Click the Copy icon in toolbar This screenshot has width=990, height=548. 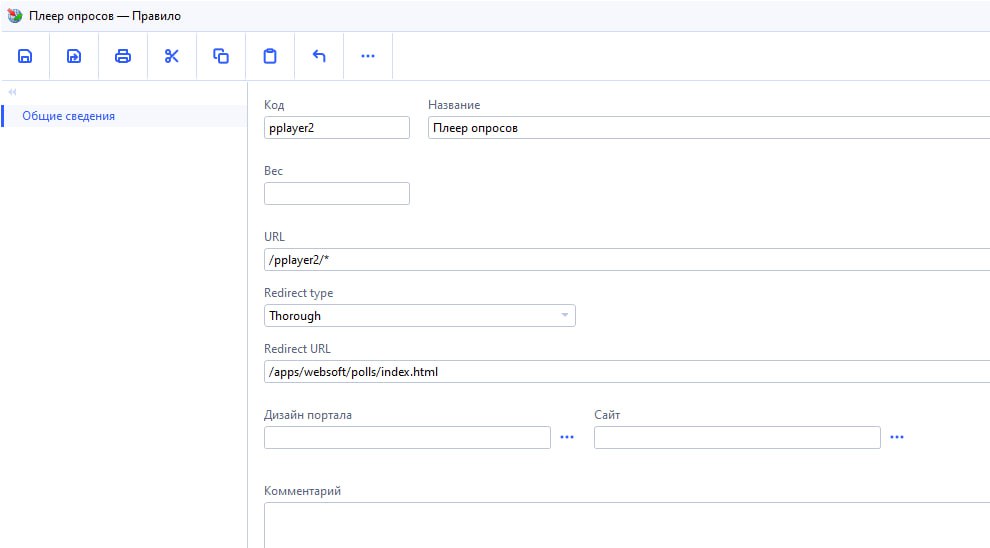[x=221, y=56]
